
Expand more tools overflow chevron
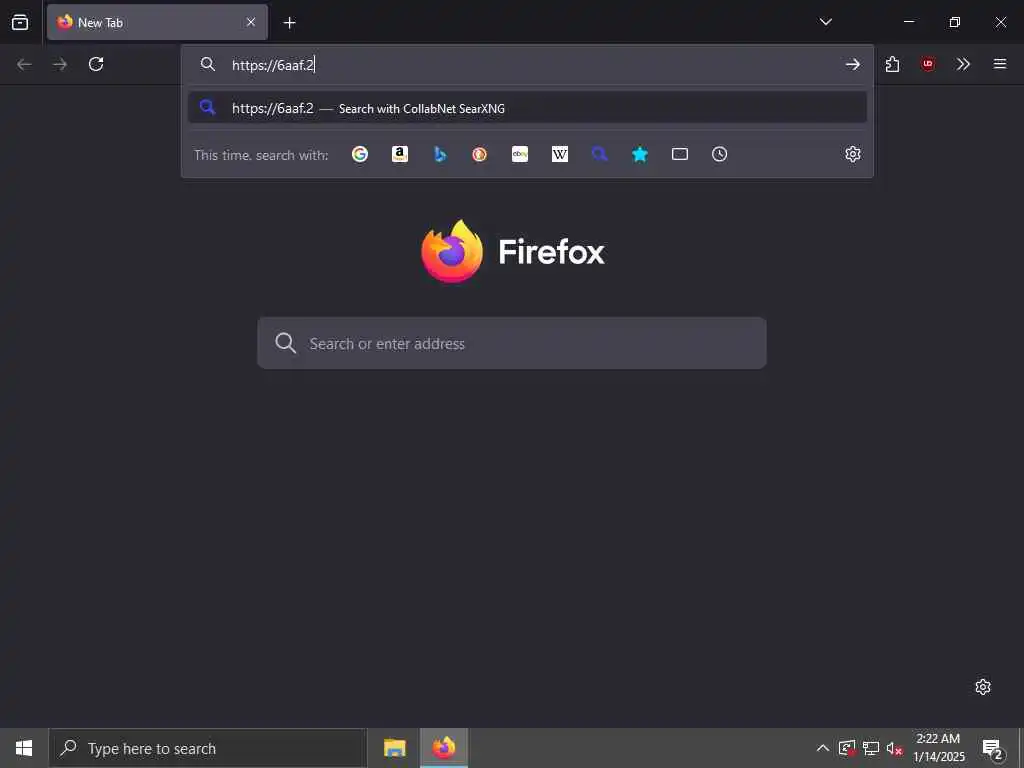click(963, 64)
